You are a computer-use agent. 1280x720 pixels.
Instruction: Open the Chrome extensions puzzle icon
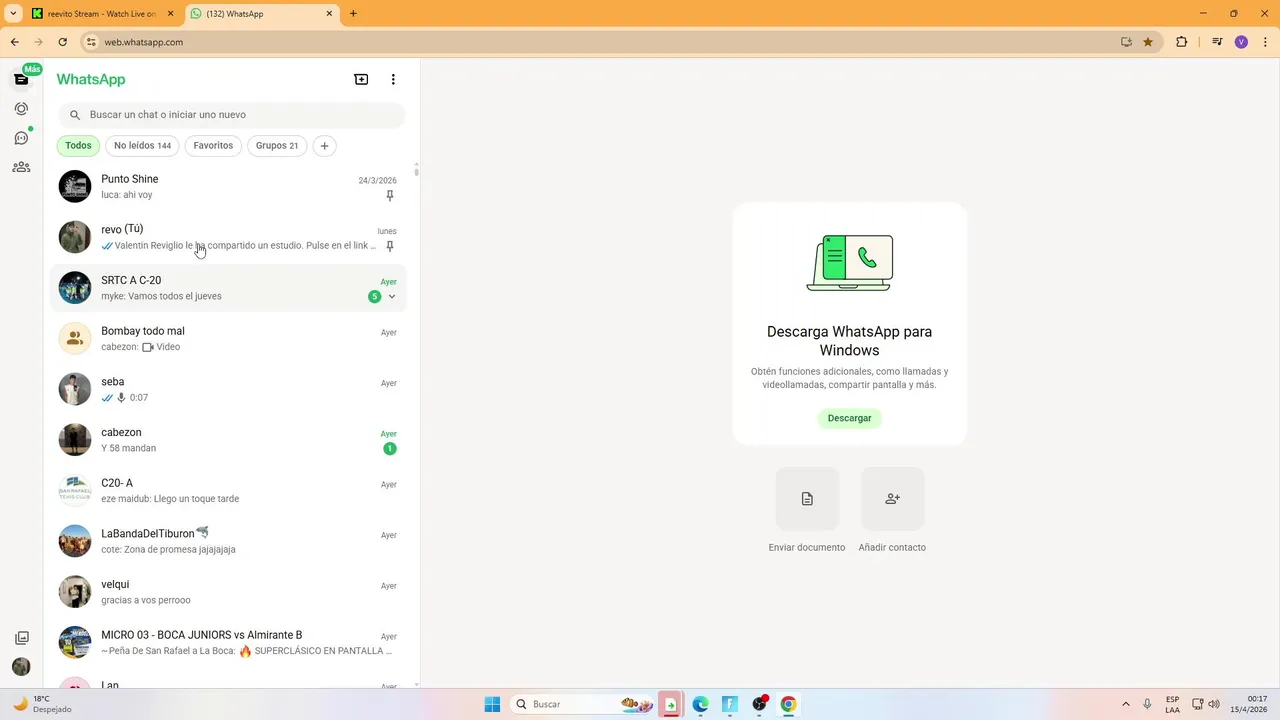click(1181, 42)
